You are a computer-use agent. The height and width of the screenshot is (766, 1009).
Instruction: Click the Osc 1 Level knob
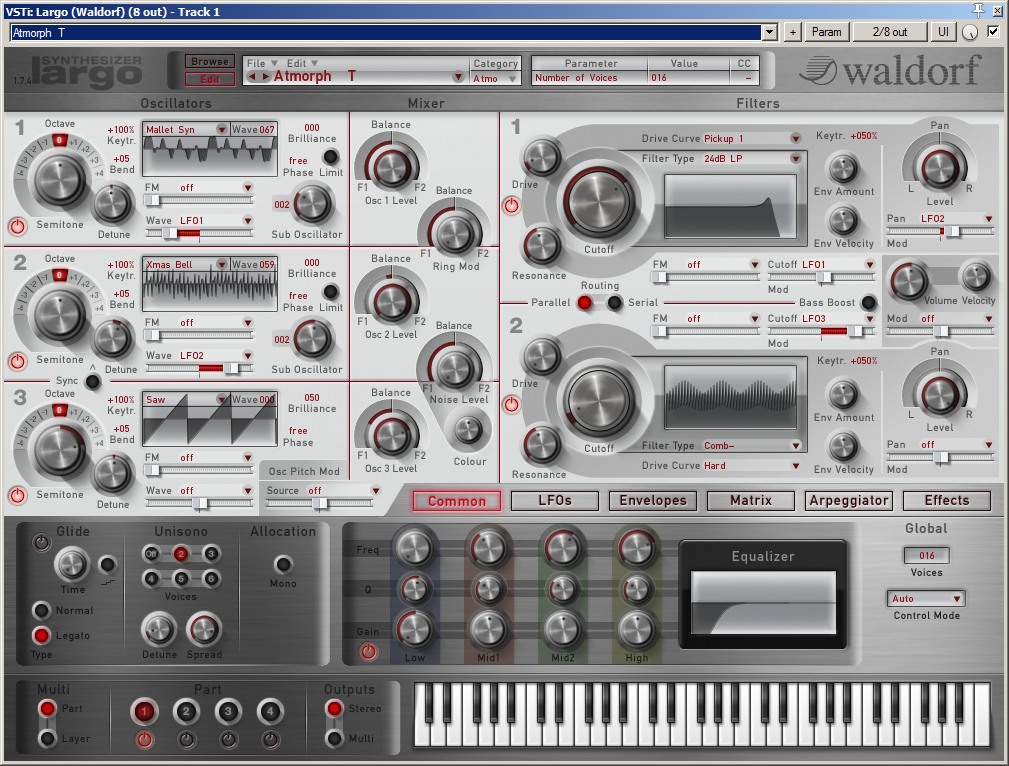(391, 167)
